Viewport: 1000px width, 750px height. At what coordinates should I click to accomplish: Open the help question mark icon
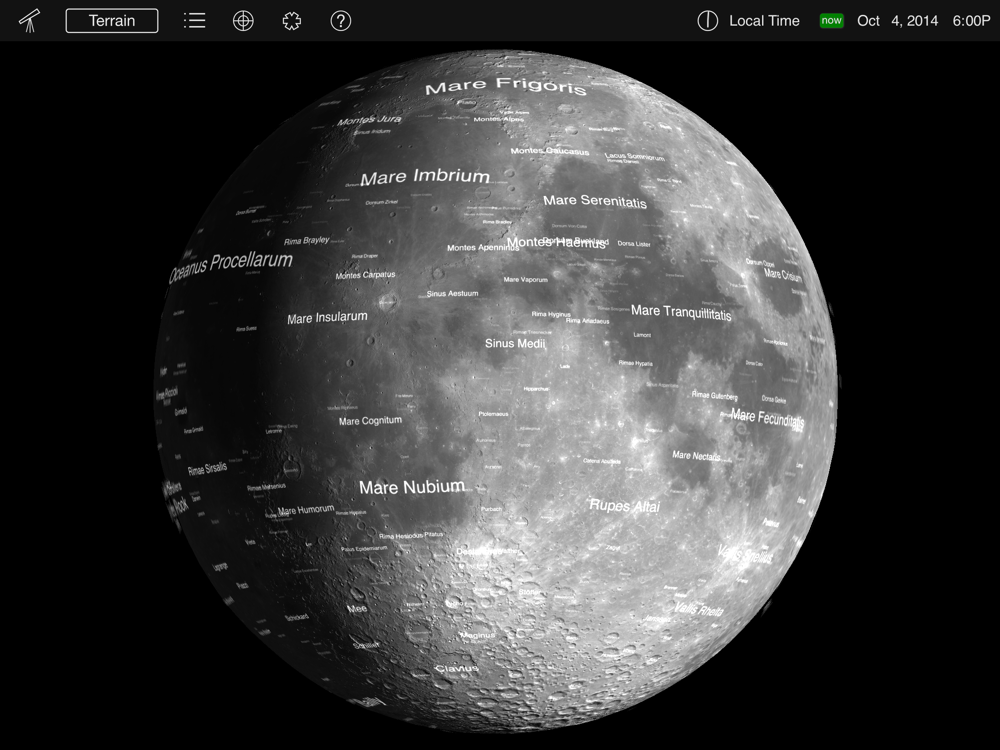pyautogui.click(x=341, y=20)
